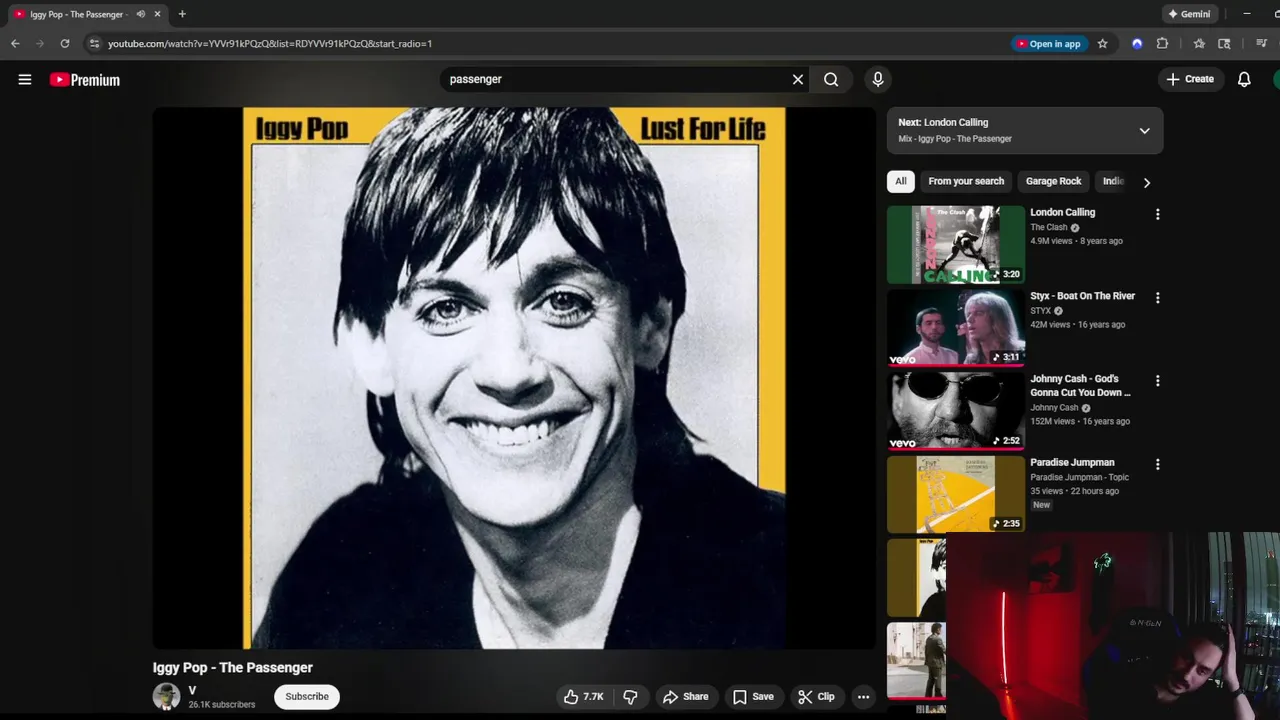Open Gemini in Chrome
Viewport: 1280px width, 720px height.
point(1189,14)
